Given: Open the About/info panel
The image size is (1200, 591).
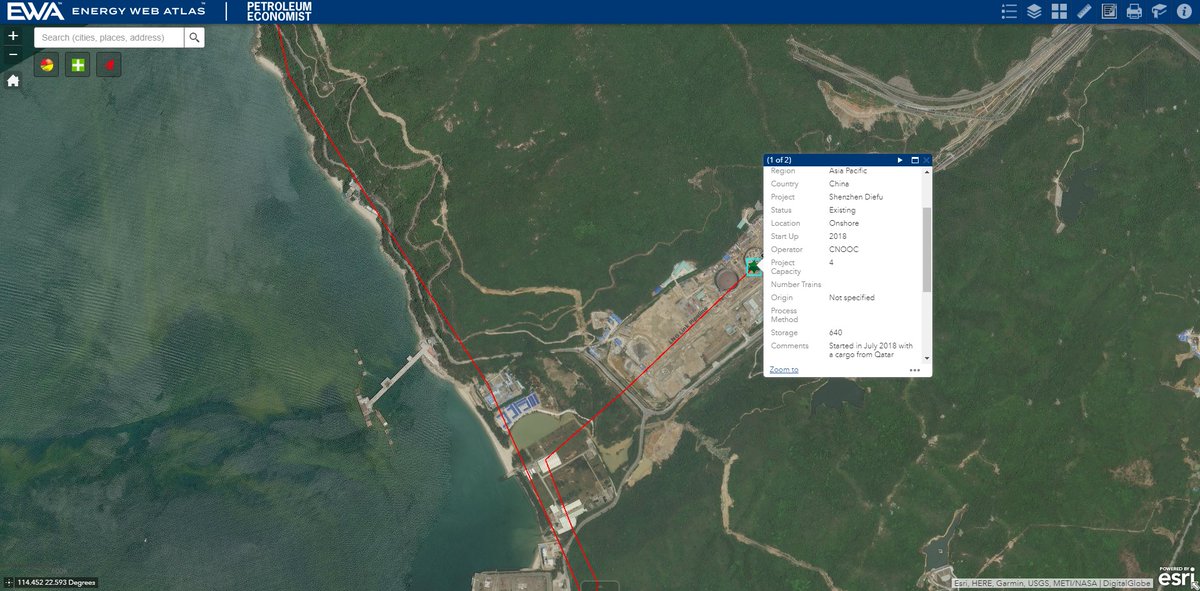Looking at the screenshot, I should (x=1185, y=11).
